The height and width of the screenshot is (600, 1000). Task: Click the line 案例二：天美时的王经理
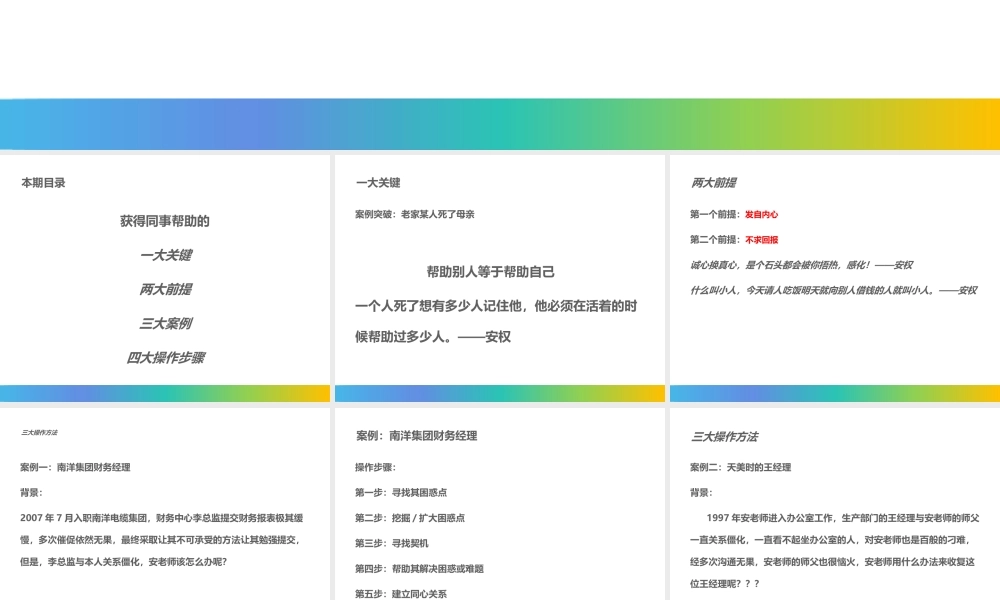tap(740, 467)
